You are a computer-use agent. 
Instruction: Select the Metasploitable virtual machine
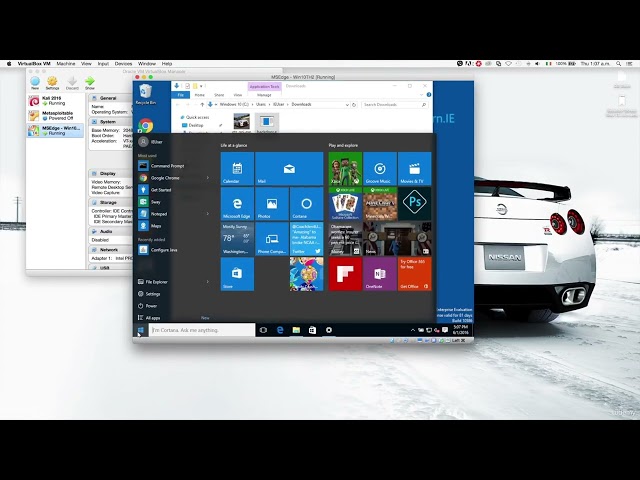pyautogui.click(x=55, y=116)
